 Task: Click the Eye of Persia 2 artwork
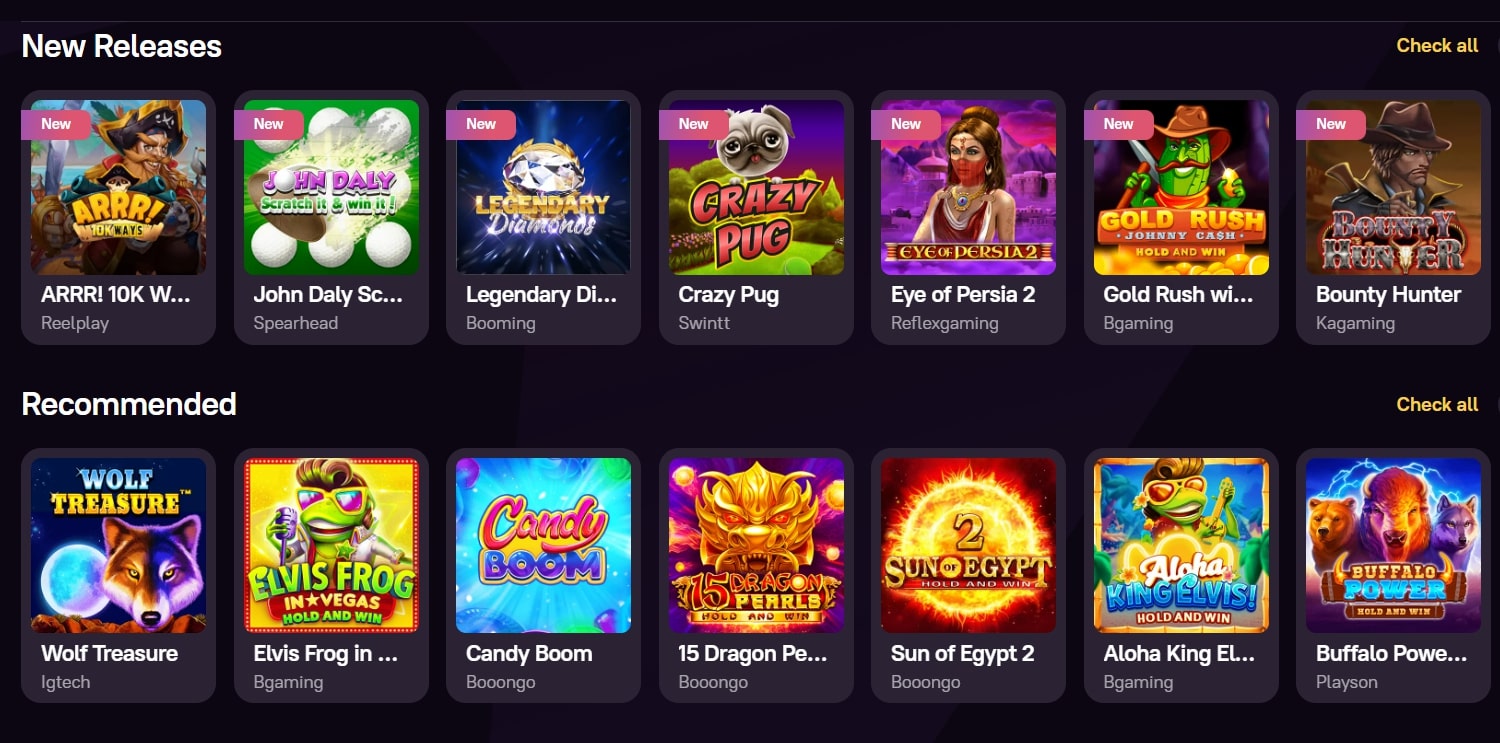(968, 187)
